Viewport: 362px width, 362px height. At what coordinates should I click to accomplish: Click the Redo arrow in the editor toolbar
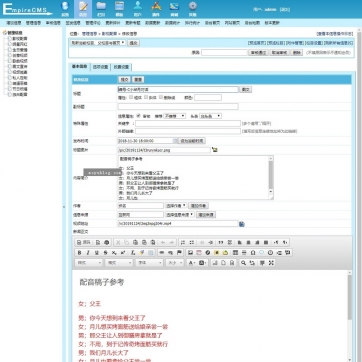[x=172, y=242]
